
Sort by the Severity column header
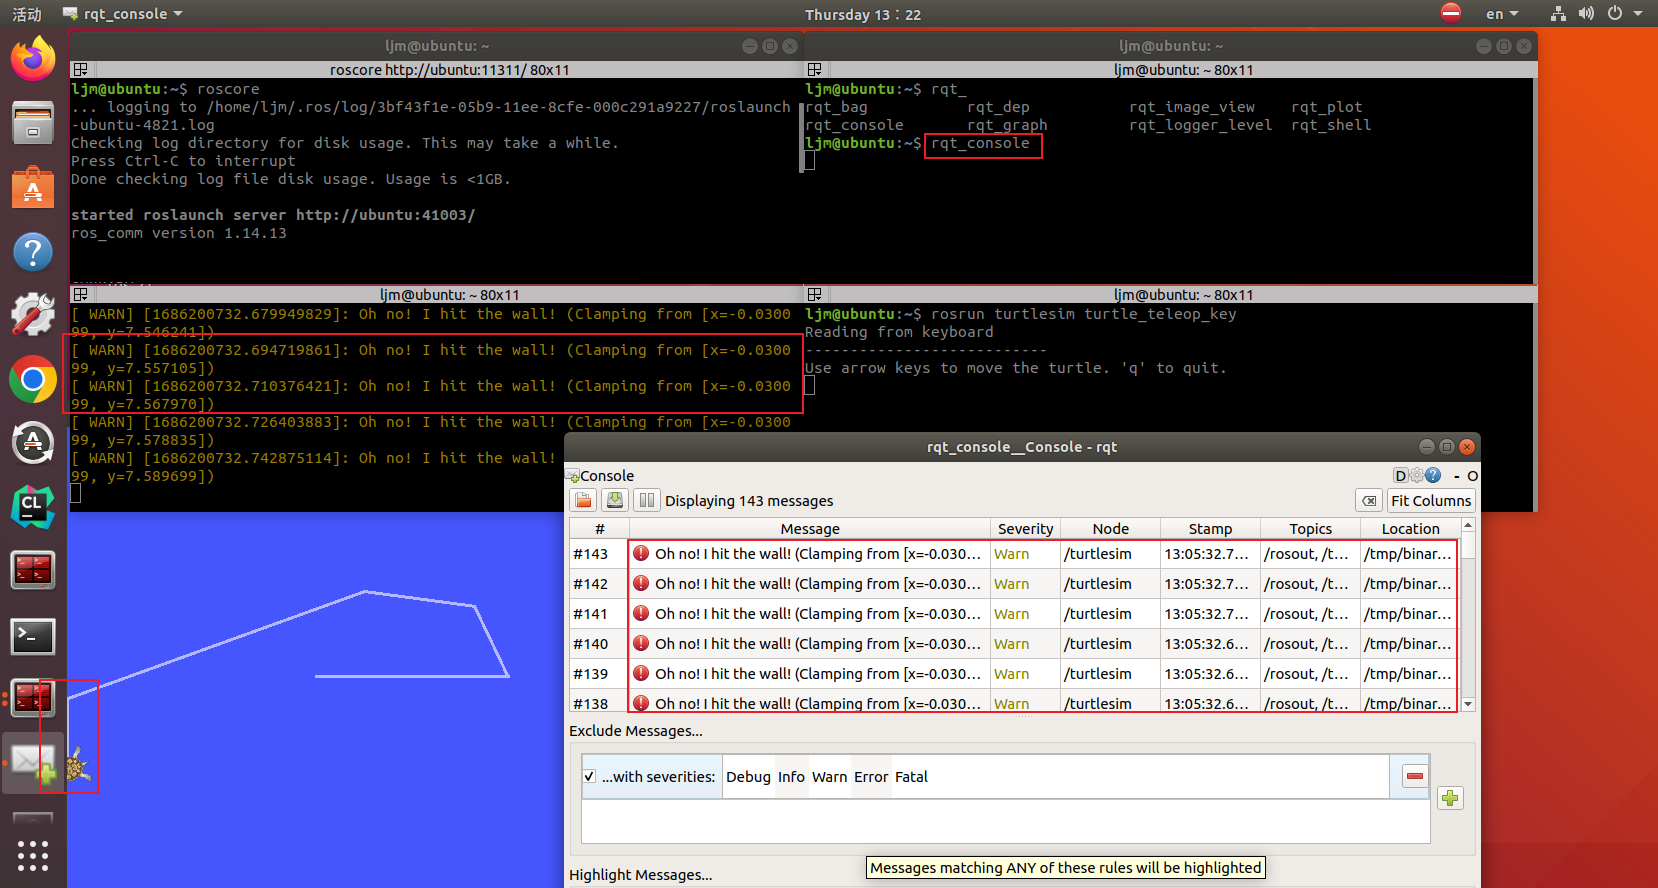click(1025, 528)
